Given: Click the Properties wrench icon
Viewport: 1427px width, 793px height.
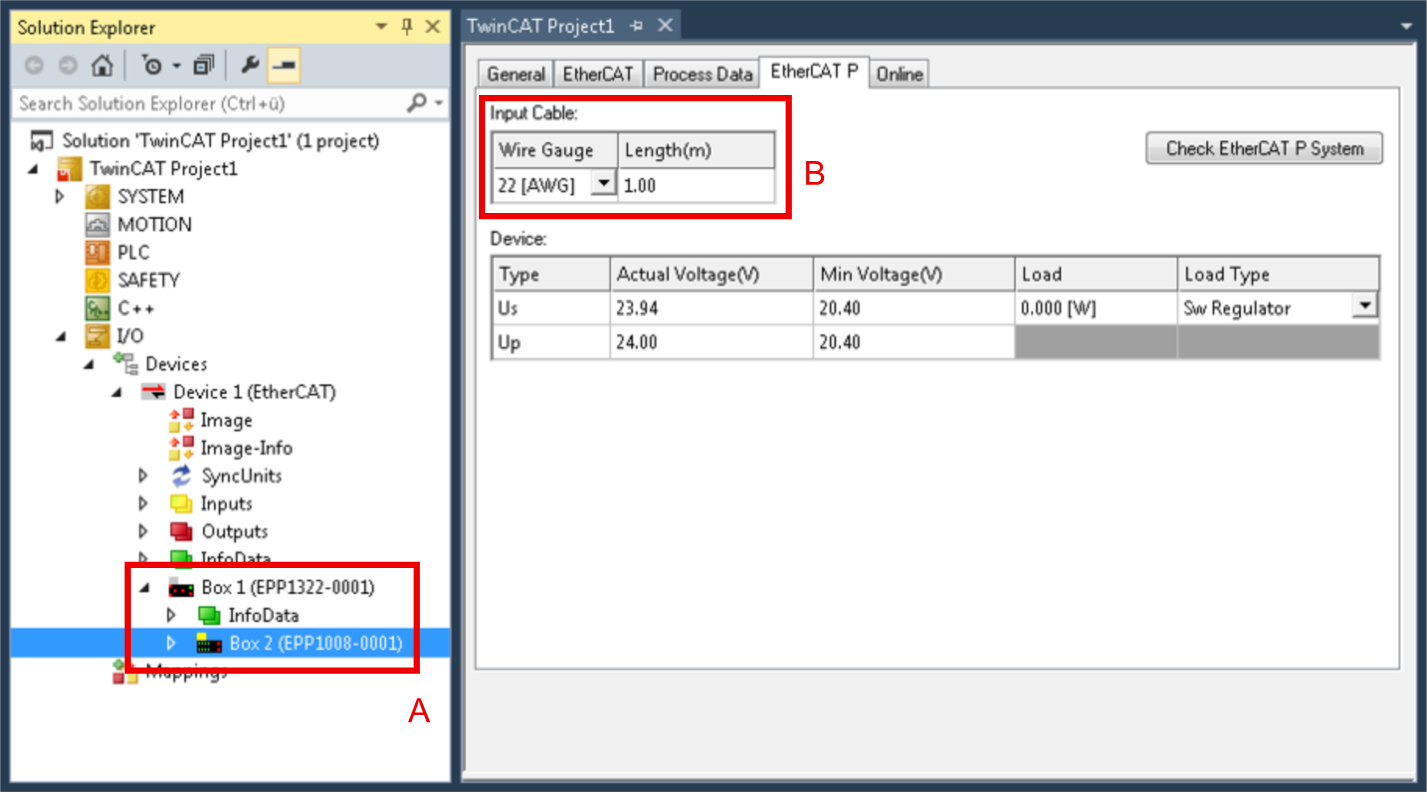Looking at the screenshot, I should pyautogui.click(x=250, y=66).
